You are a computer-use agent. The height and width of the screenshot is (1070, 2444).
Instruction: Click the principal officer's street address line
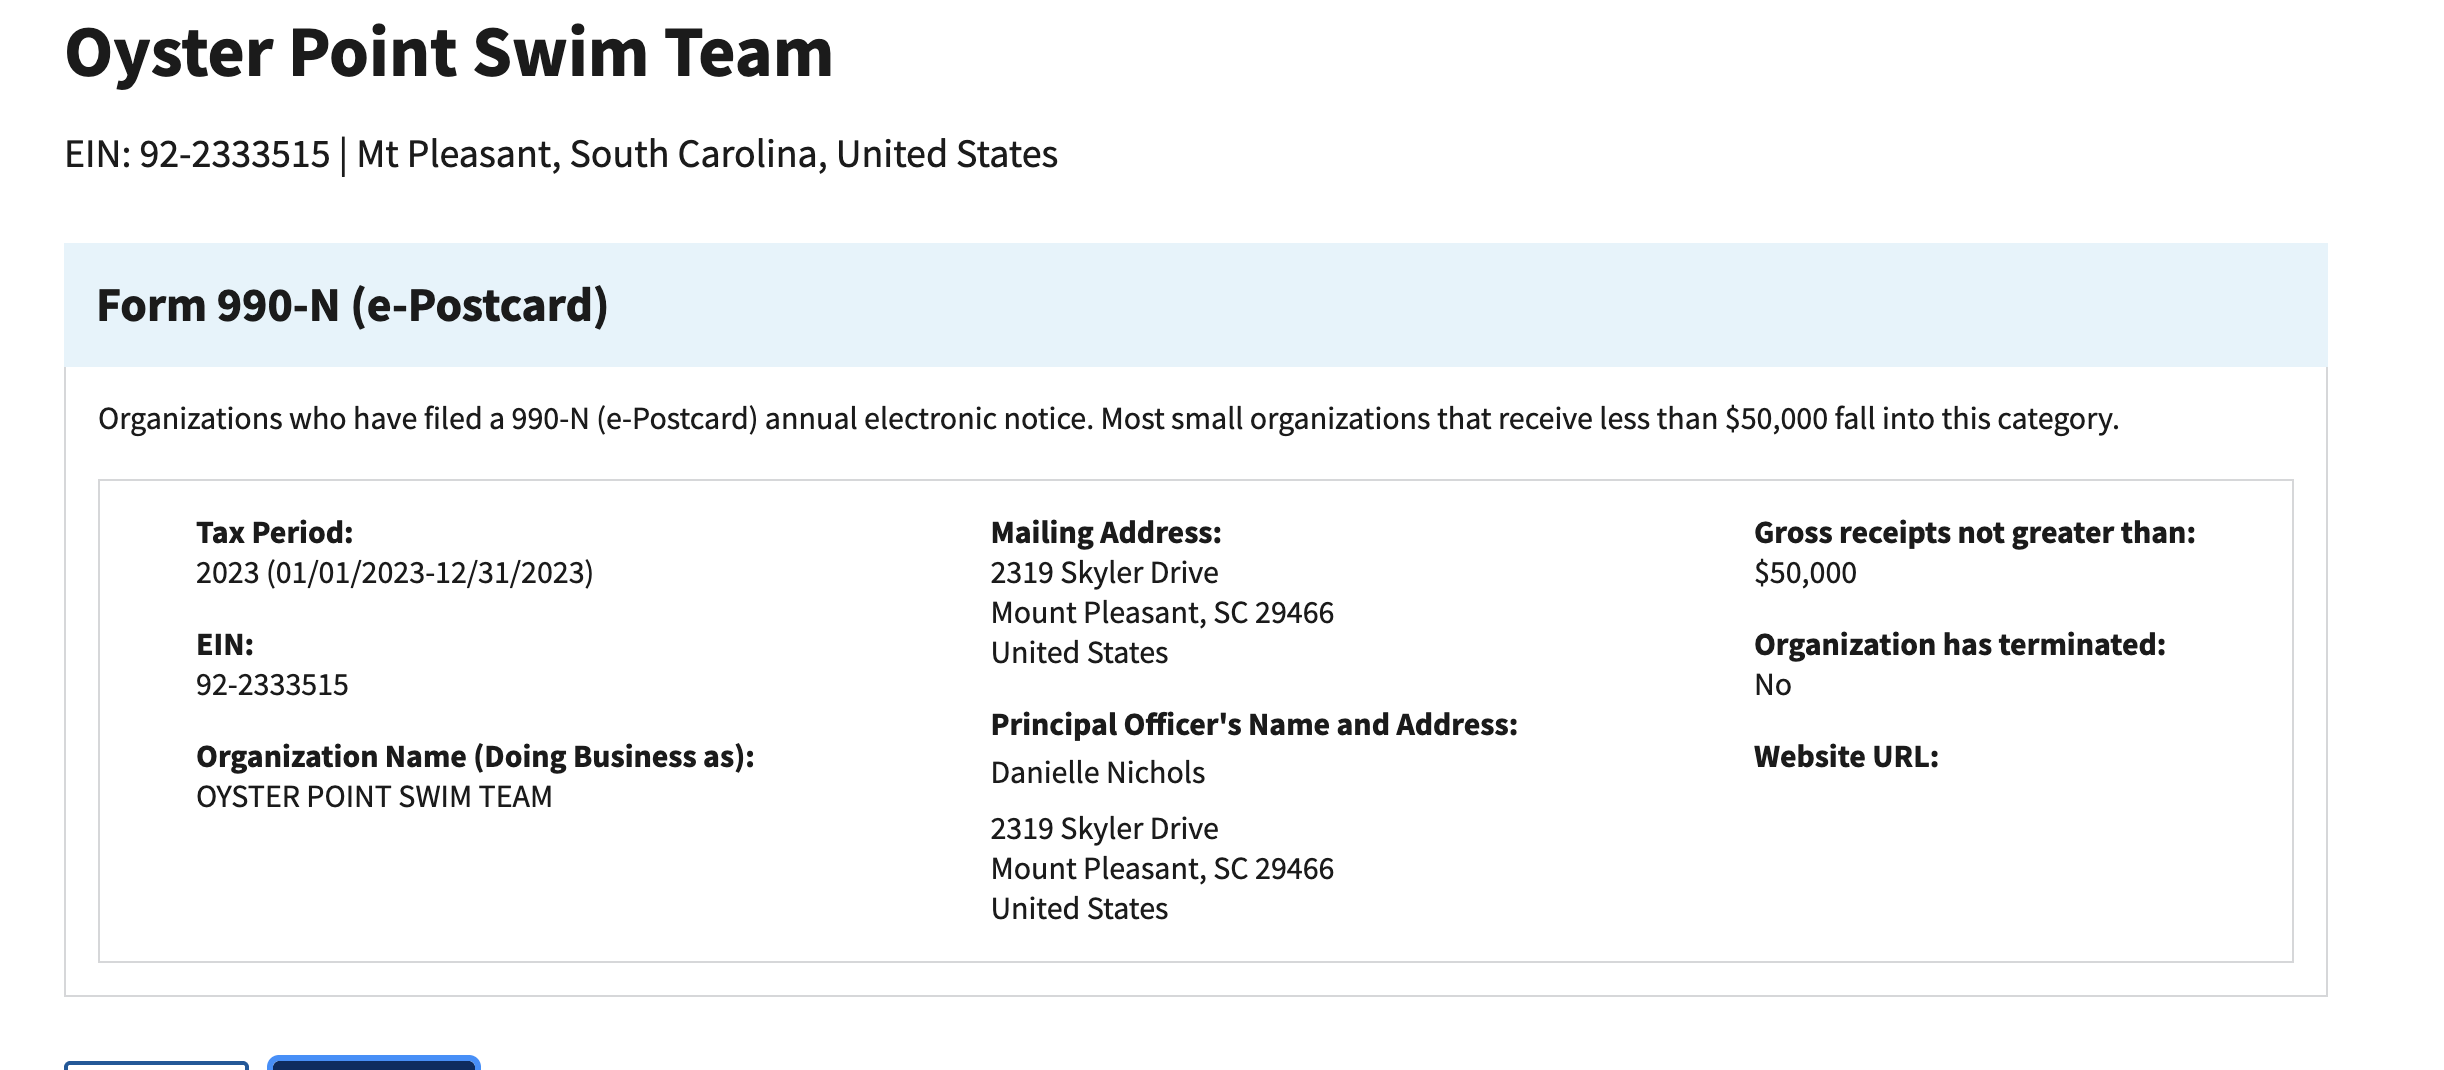click(x=1104, y=829)
